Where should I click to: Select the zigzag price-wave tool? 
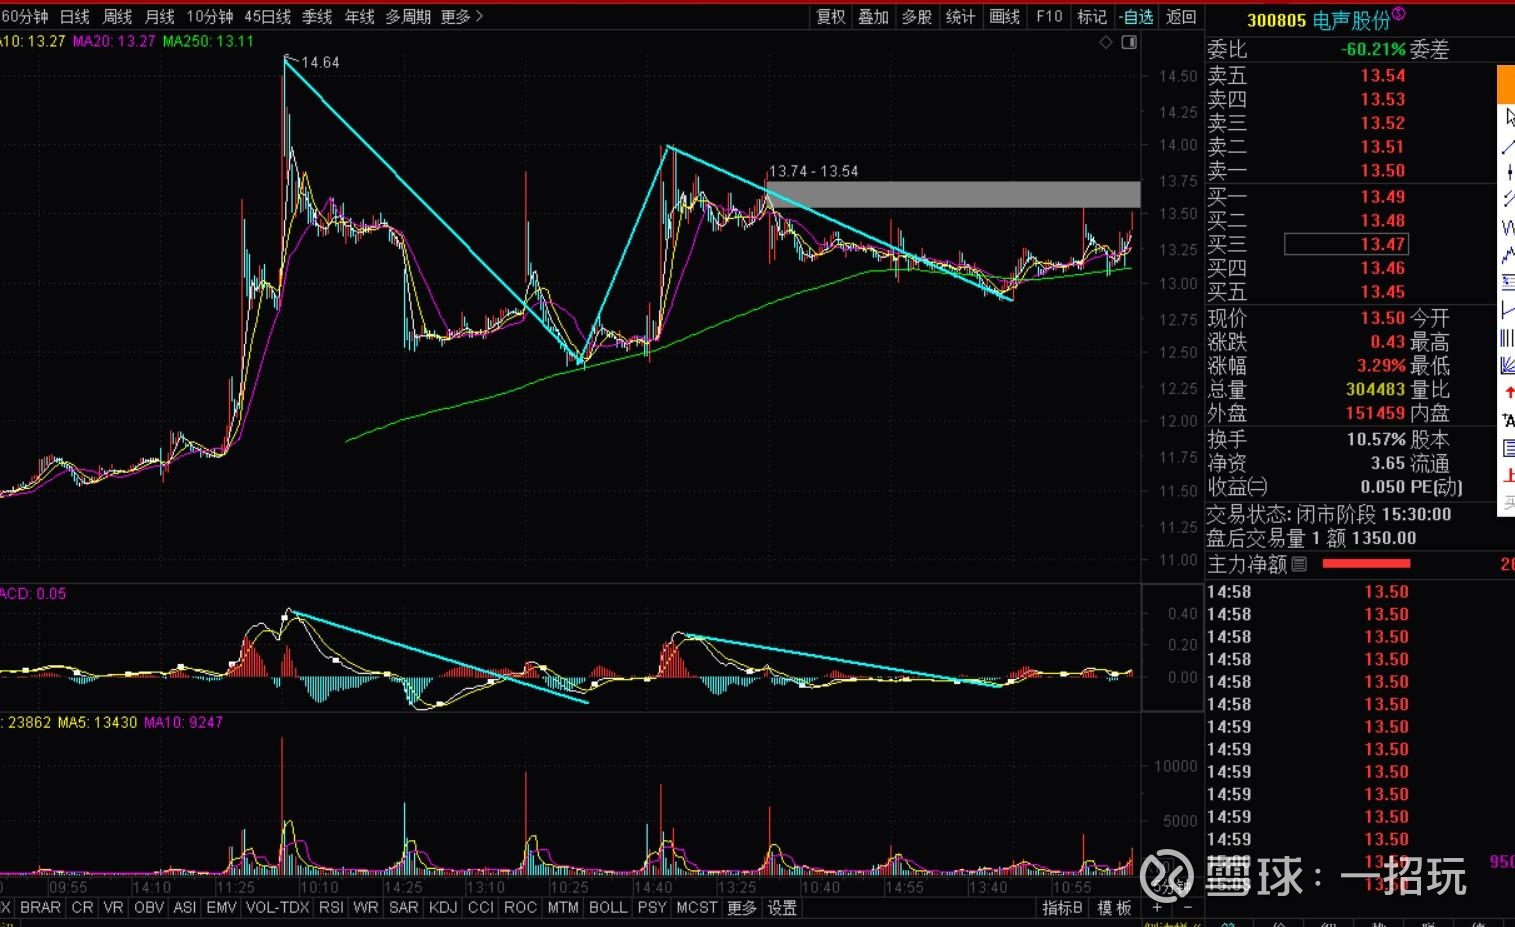1508,256
